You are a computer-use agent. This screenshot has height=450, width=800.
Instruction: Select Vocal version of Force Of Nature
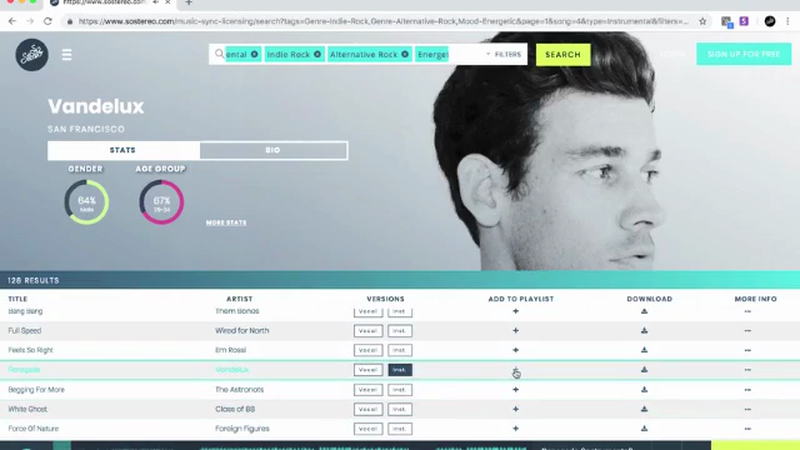pos(368,429)
